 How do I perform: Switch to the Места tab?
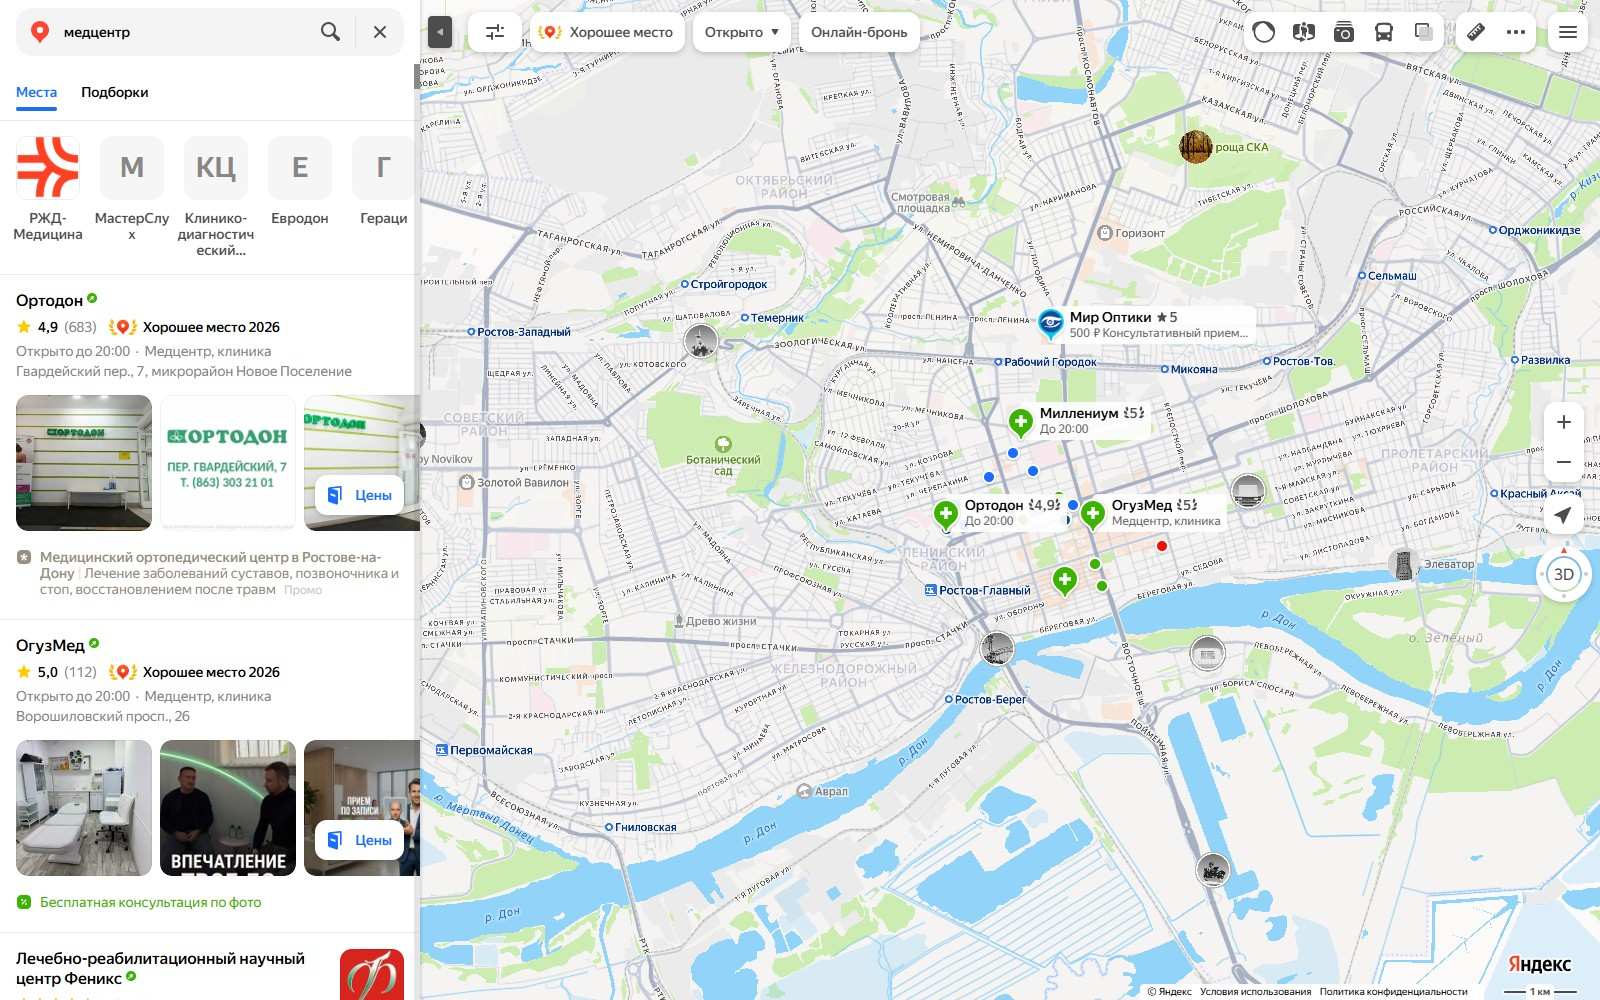point(36,92)
